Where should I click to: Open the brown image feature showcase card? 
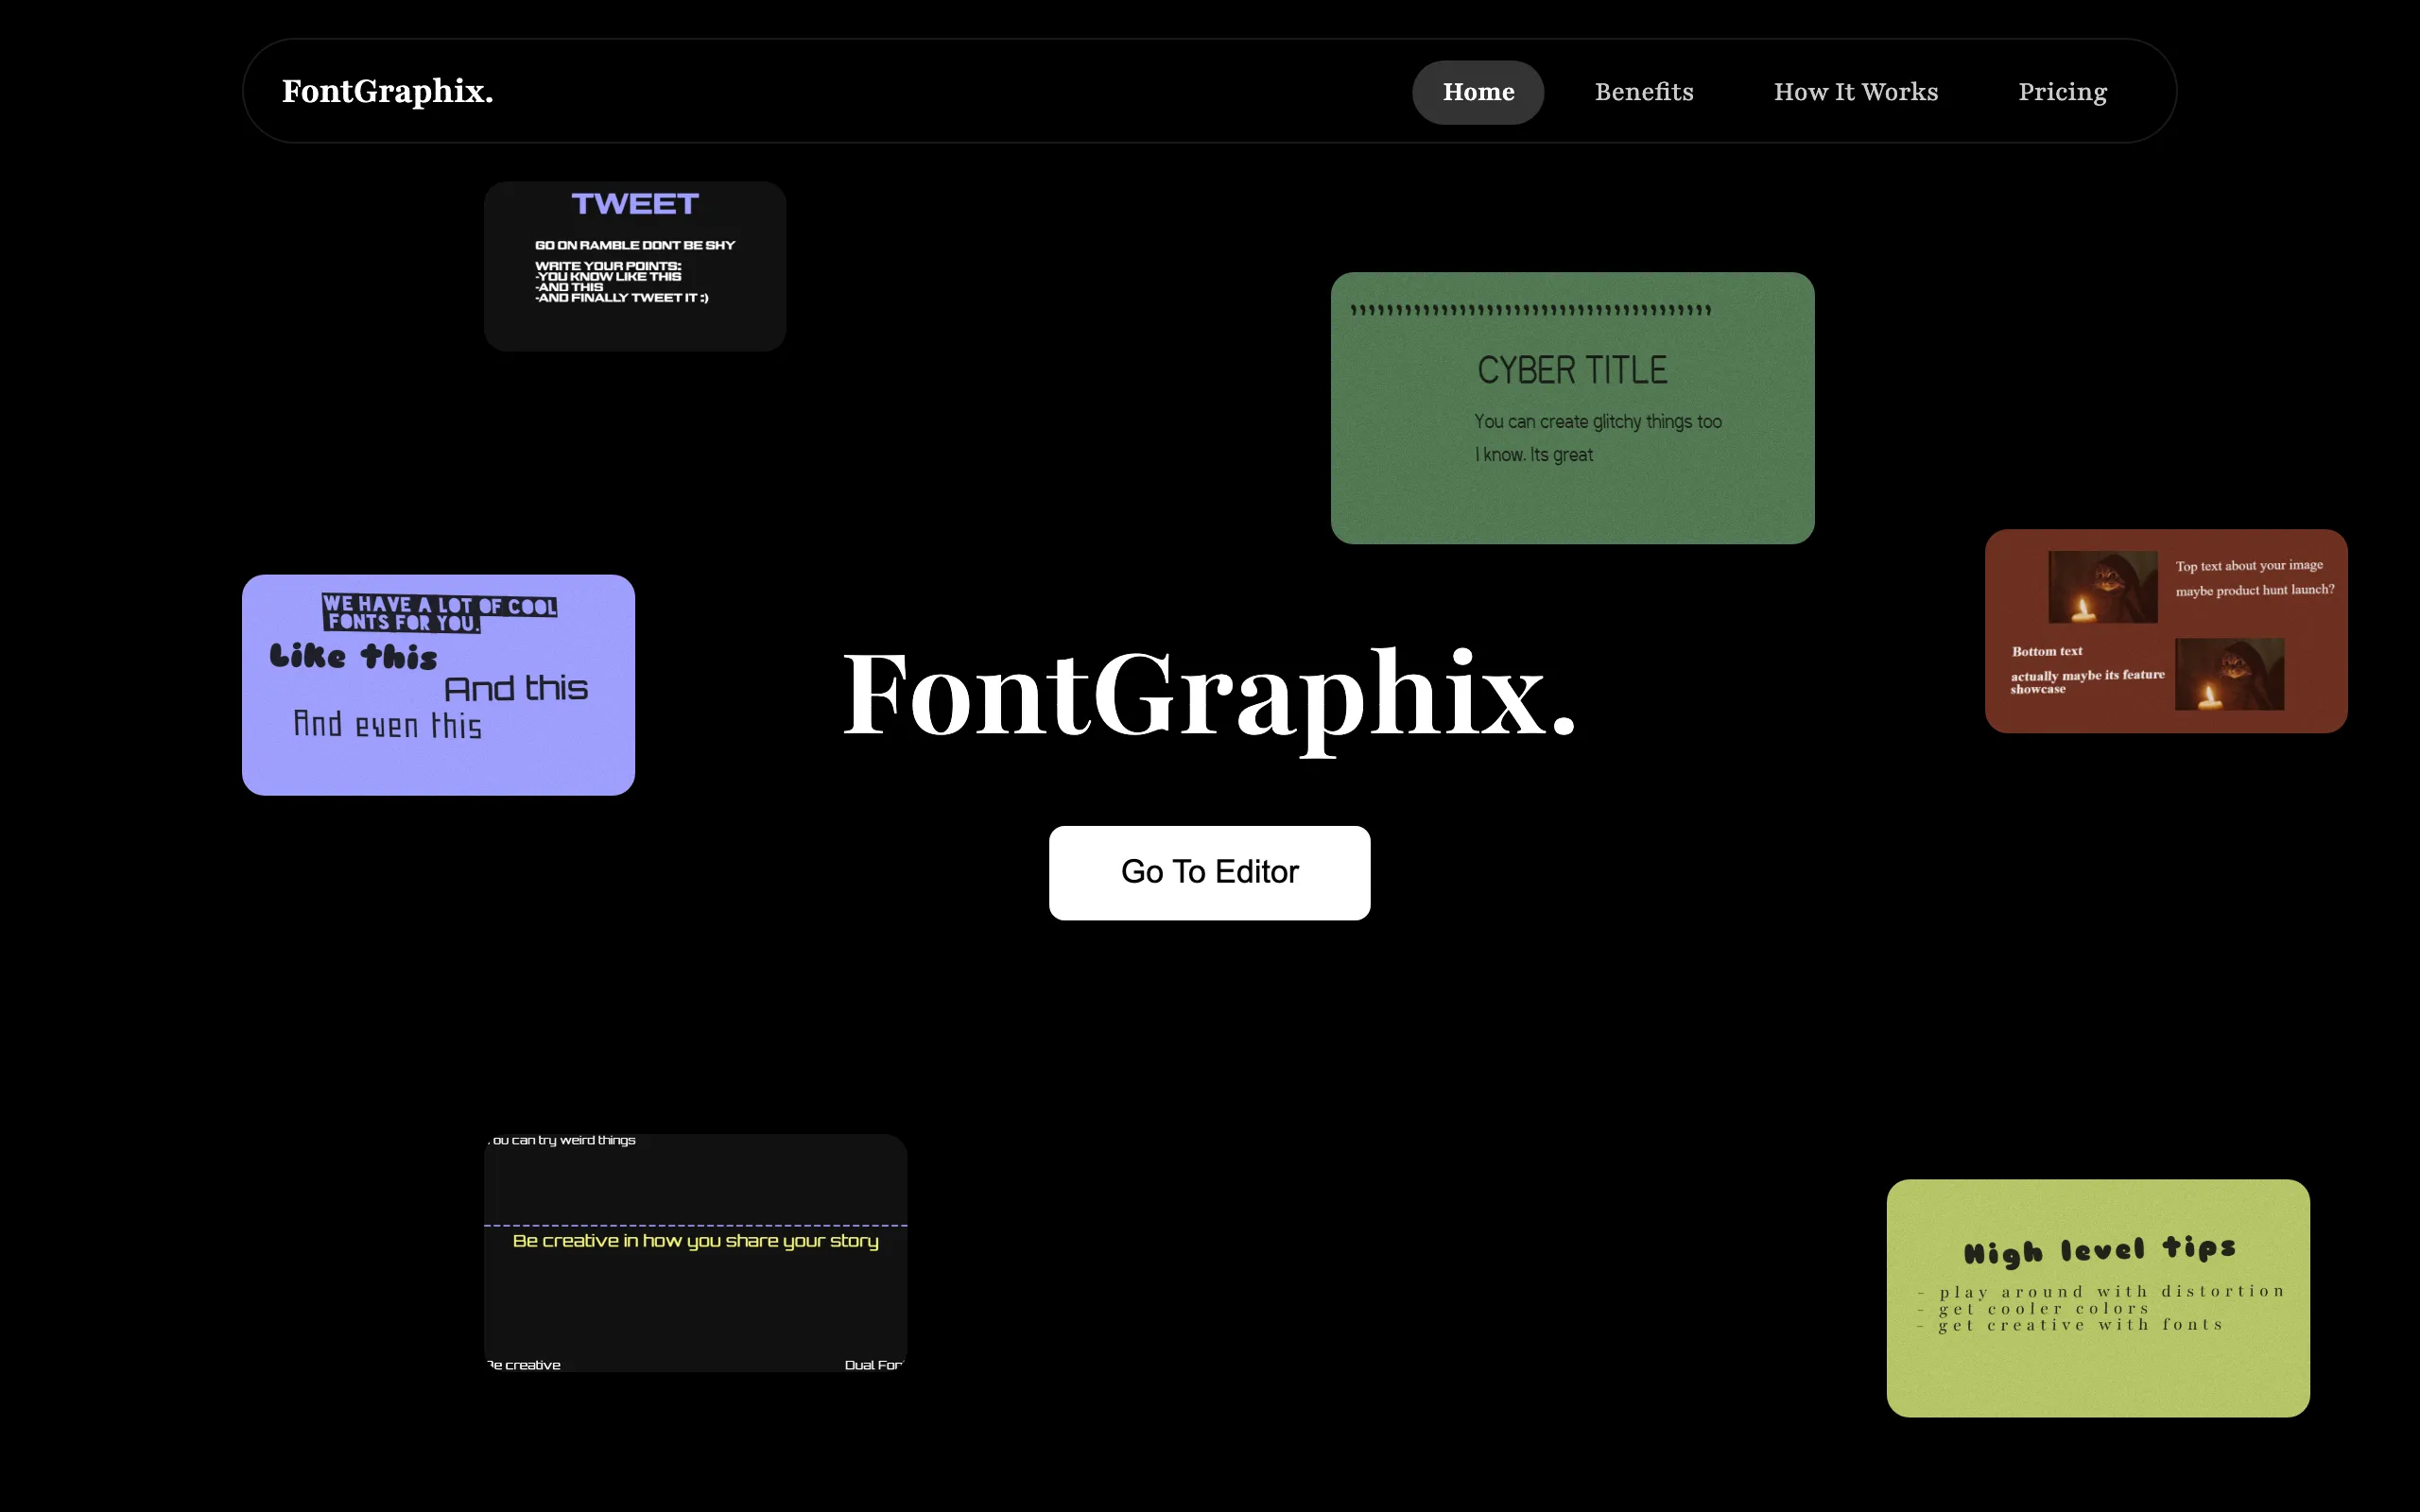2166,631
